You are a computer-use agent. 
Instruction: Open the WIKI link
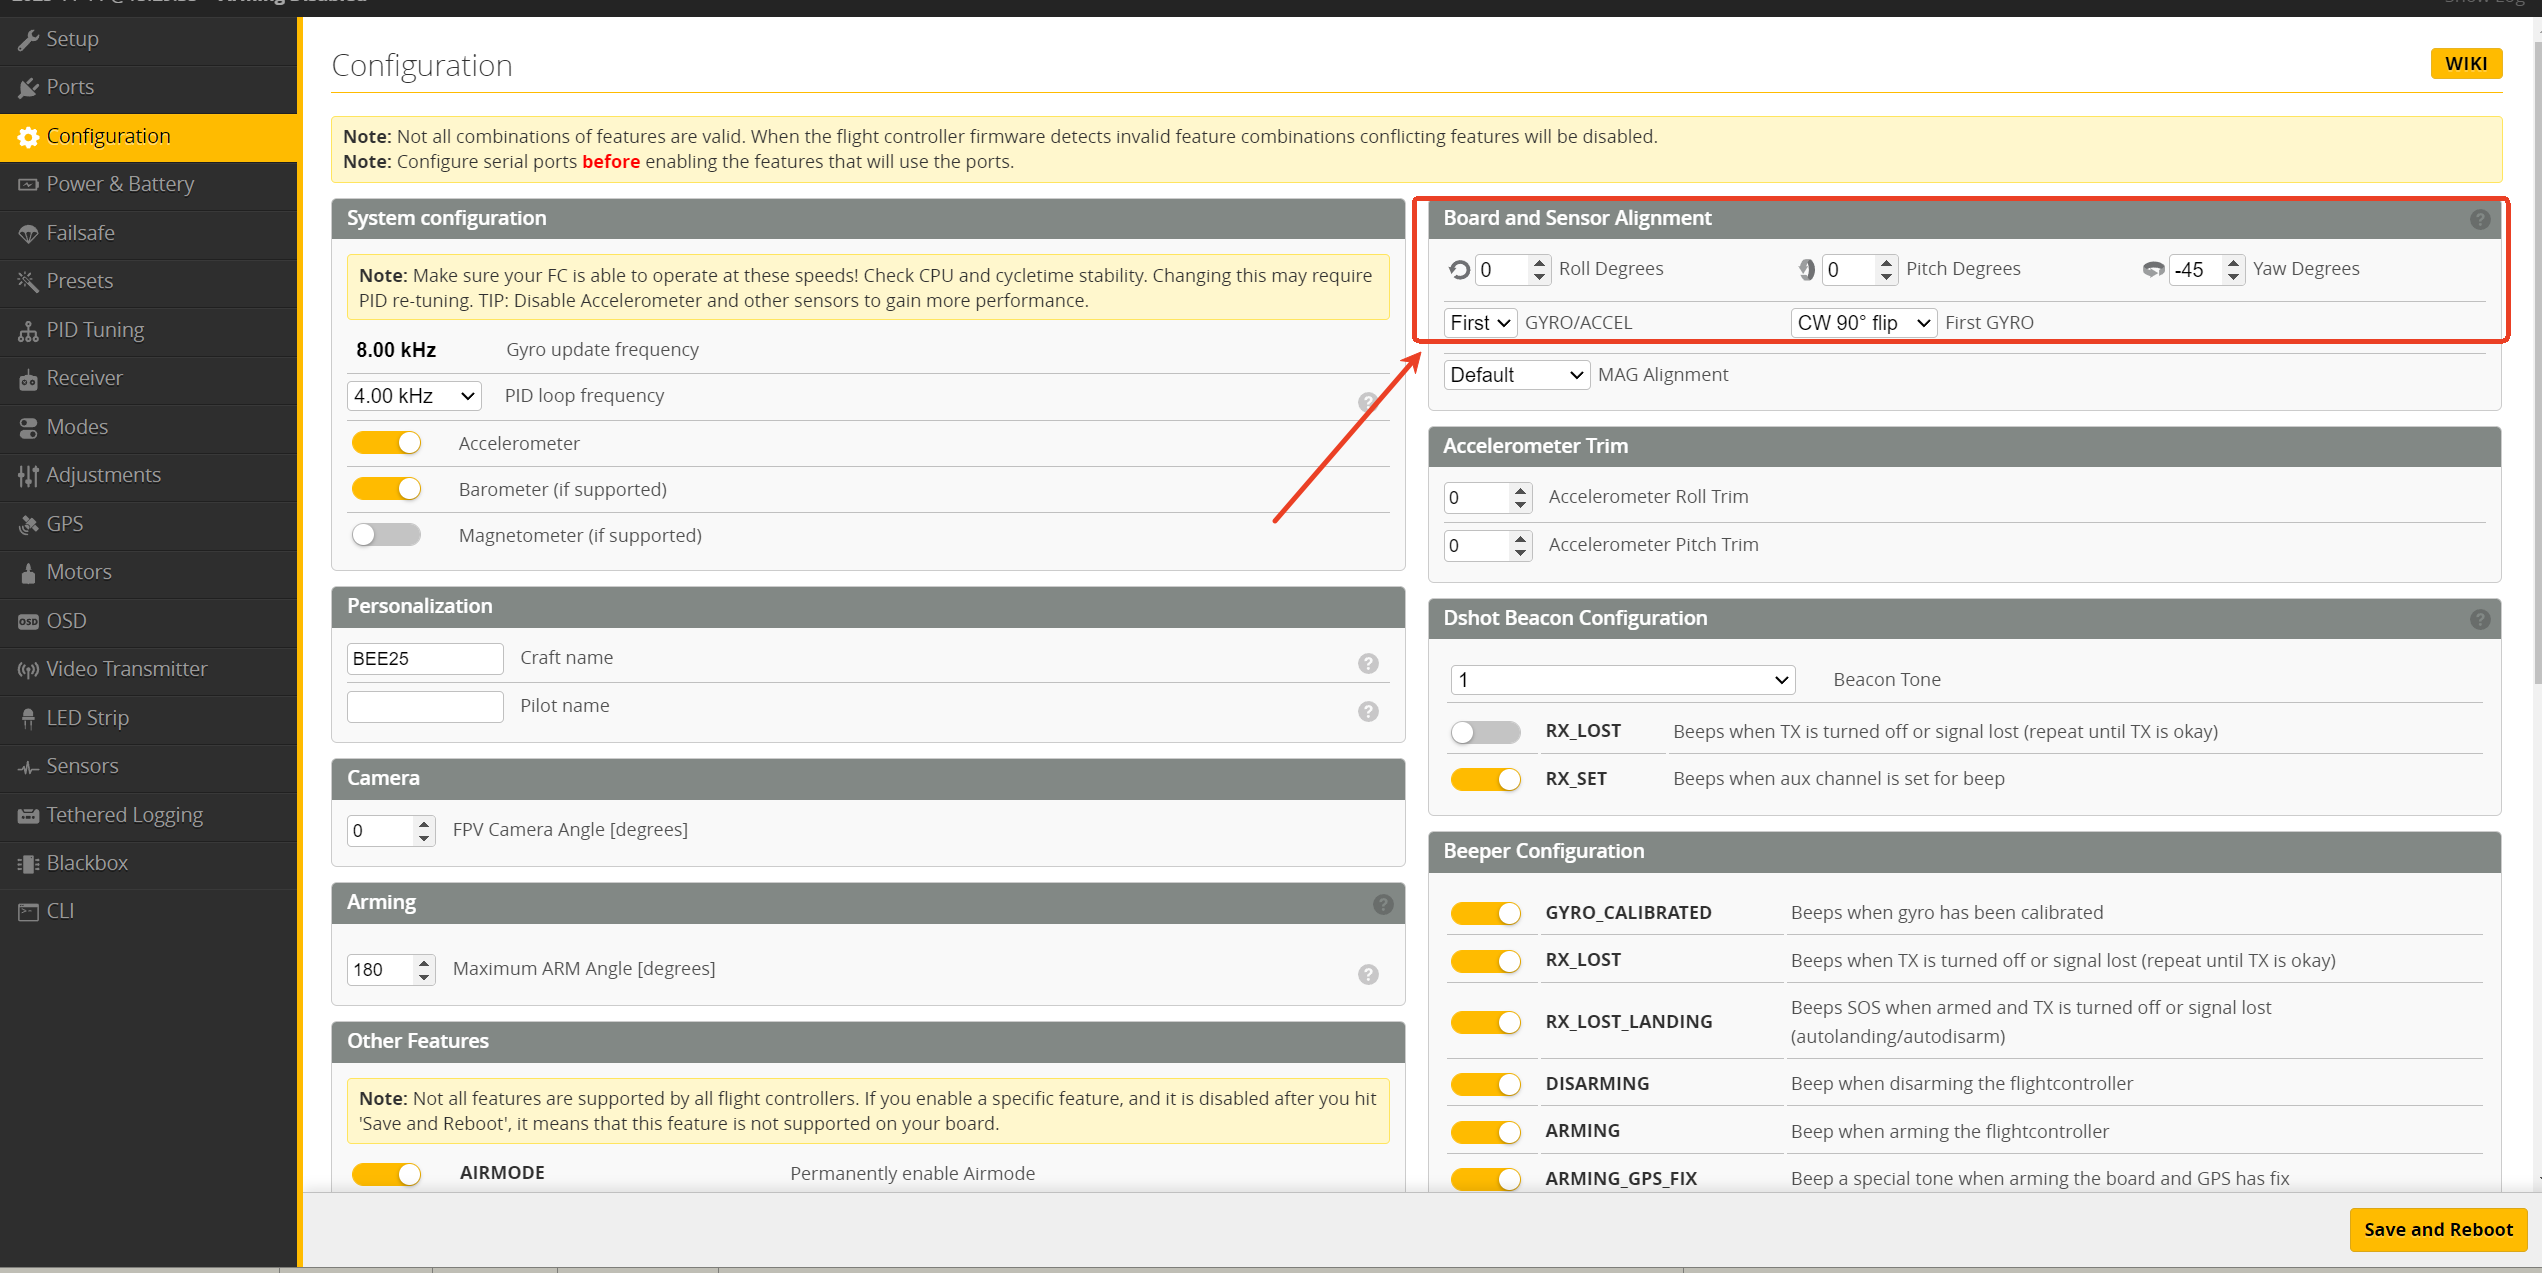pyautogui.click(x=2465, y=64)
